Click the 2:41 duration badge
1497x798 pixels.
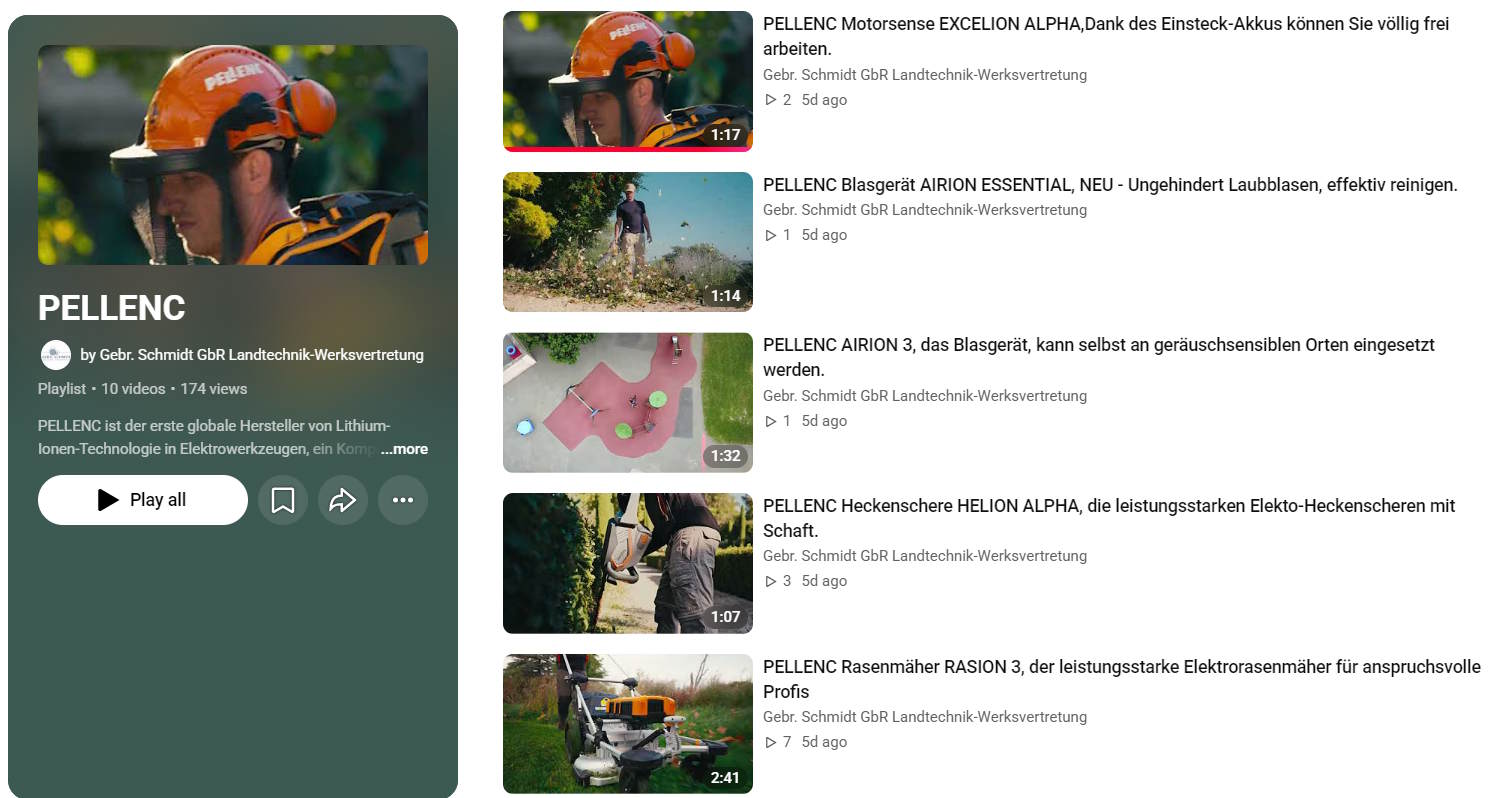coord(726,778)
